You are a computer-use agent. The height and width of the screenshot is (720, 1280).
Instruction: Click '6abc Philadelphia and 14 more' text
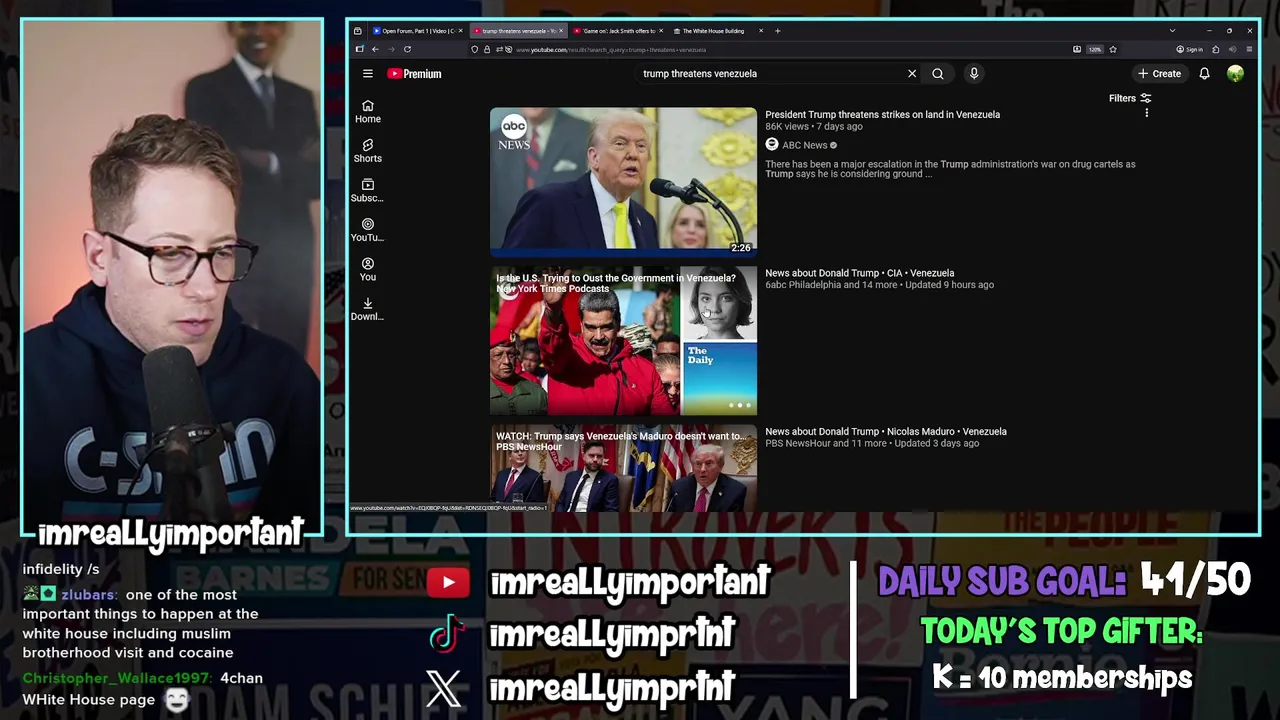[831, 285]
